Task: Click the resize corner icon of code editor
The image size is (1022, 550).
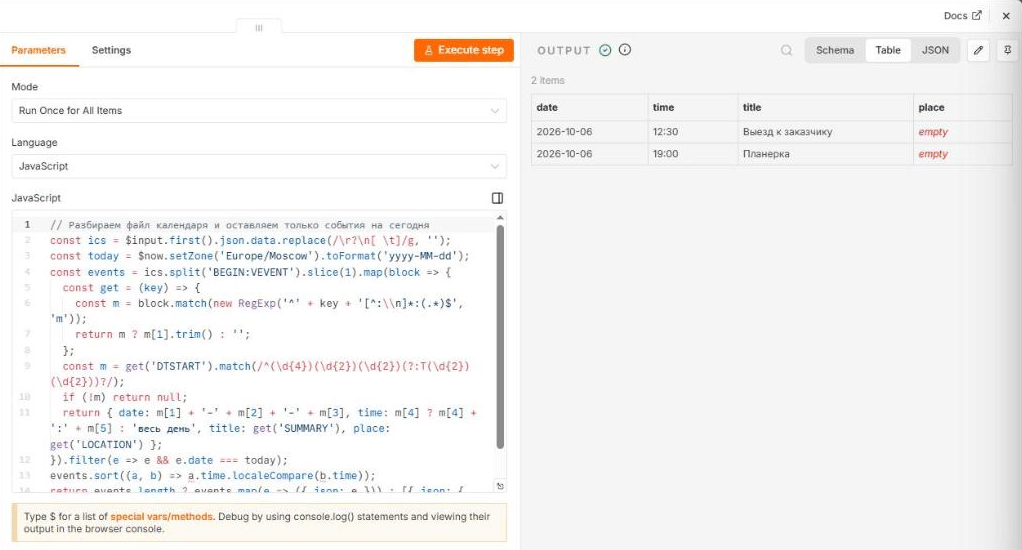Action: (500, 486)
